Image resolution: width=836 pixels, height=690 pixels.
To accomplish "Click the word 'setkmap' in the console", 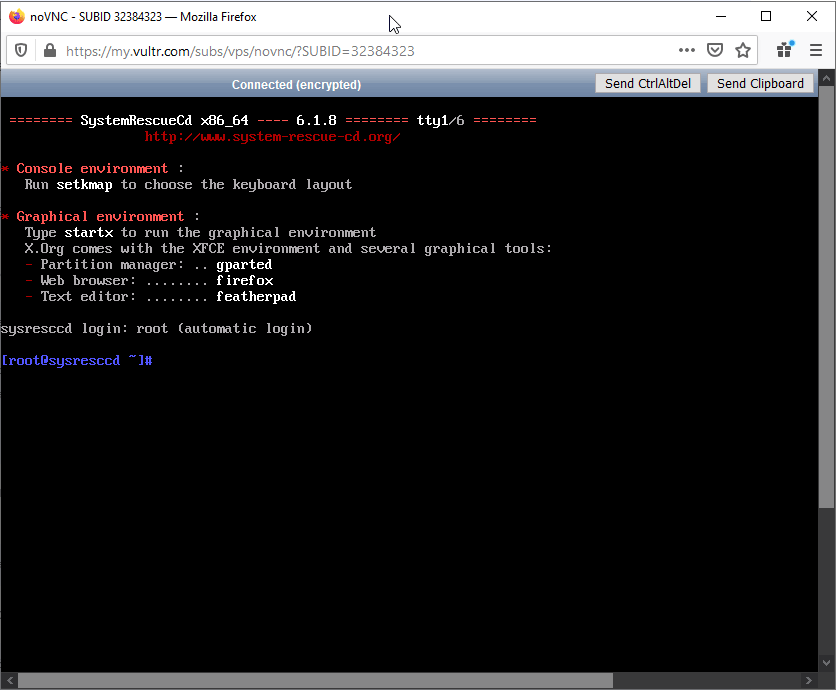I will click(84, 184).
